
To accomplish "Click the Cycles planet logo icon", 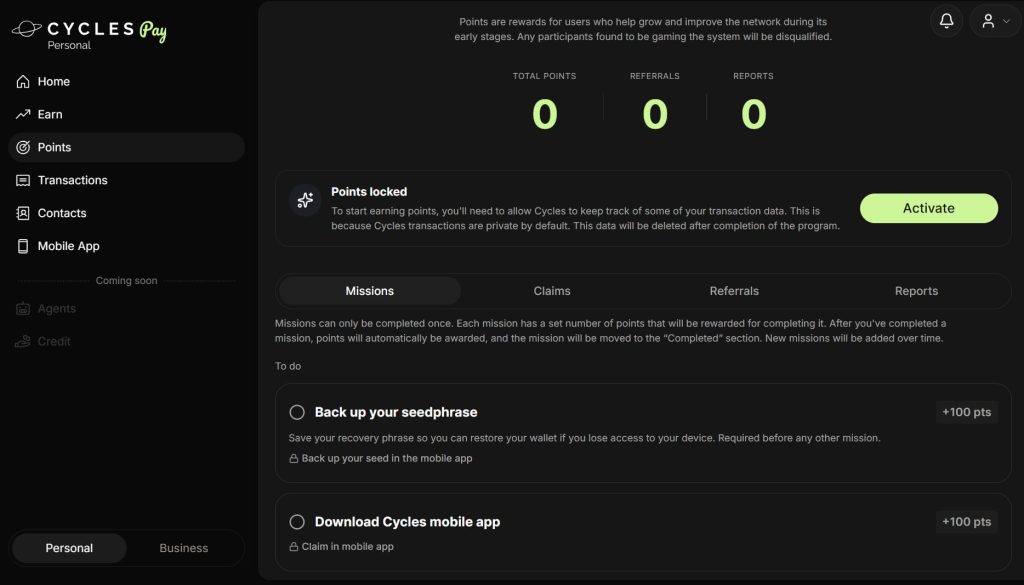I will pos(27,29).
